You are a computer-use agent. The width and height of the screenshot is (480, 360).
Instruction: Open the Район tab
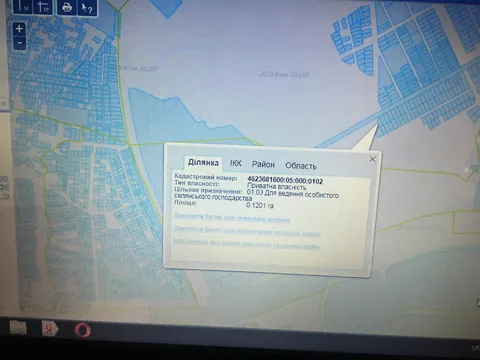pyautogui.click(x=263, y=164)
